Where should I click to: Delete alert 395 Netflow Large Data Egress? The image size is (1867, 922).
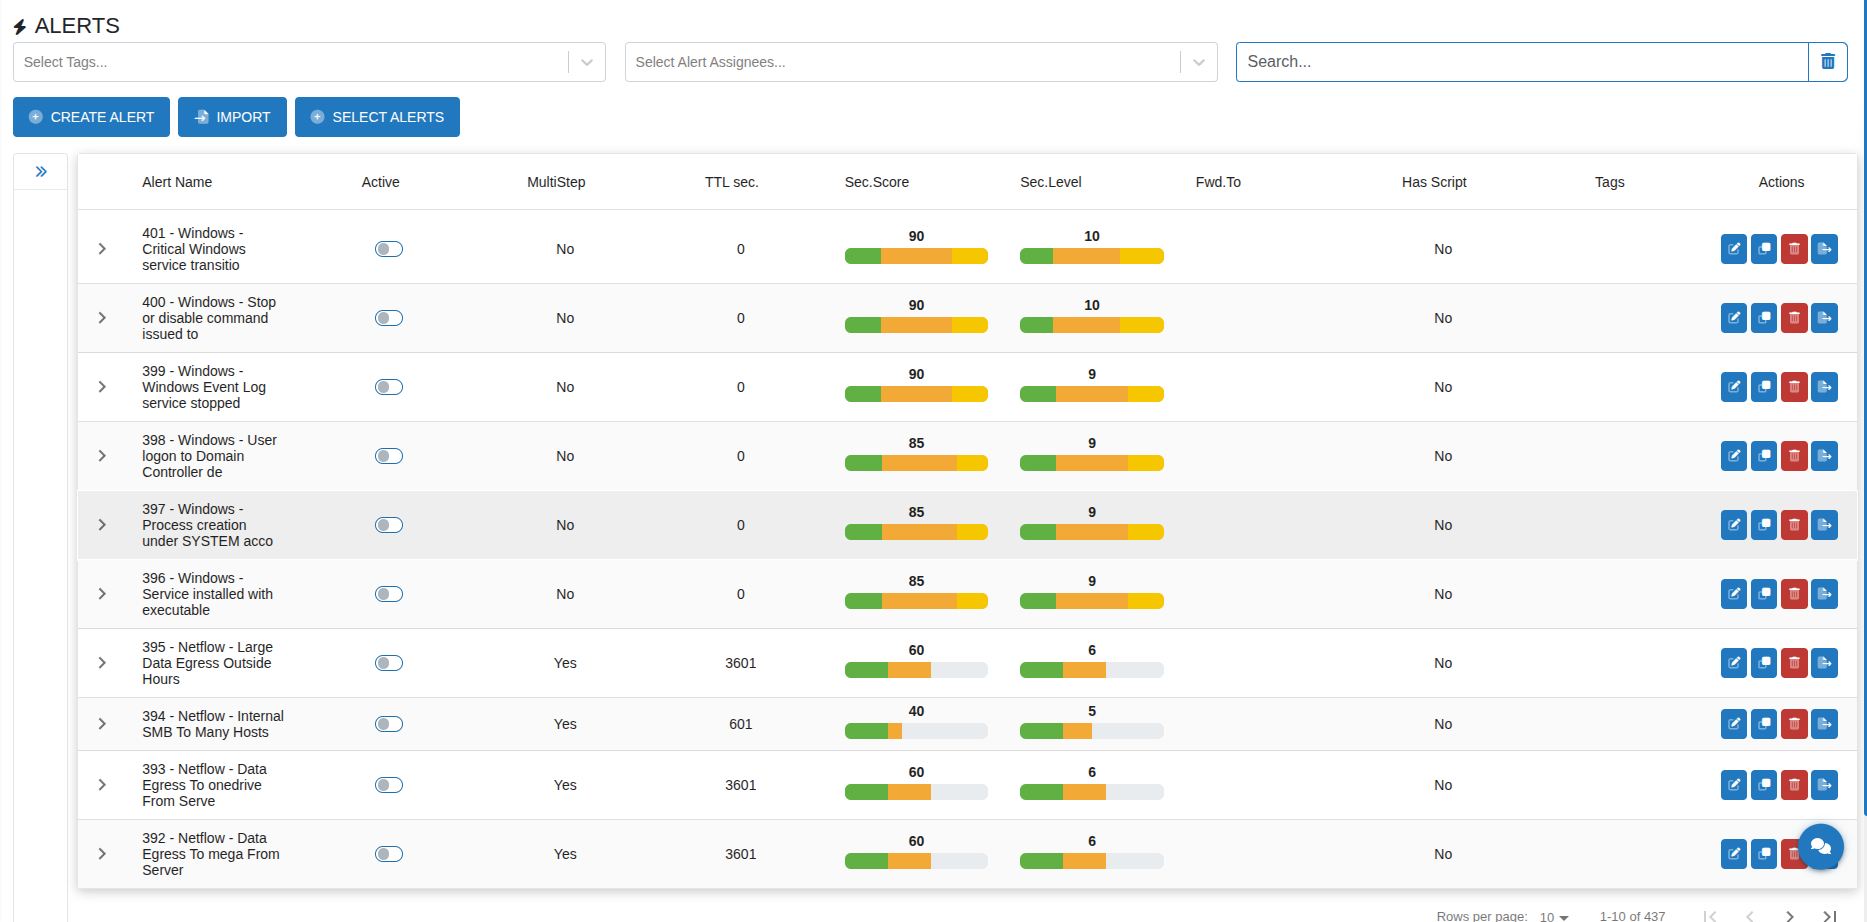pos(1794,663)
